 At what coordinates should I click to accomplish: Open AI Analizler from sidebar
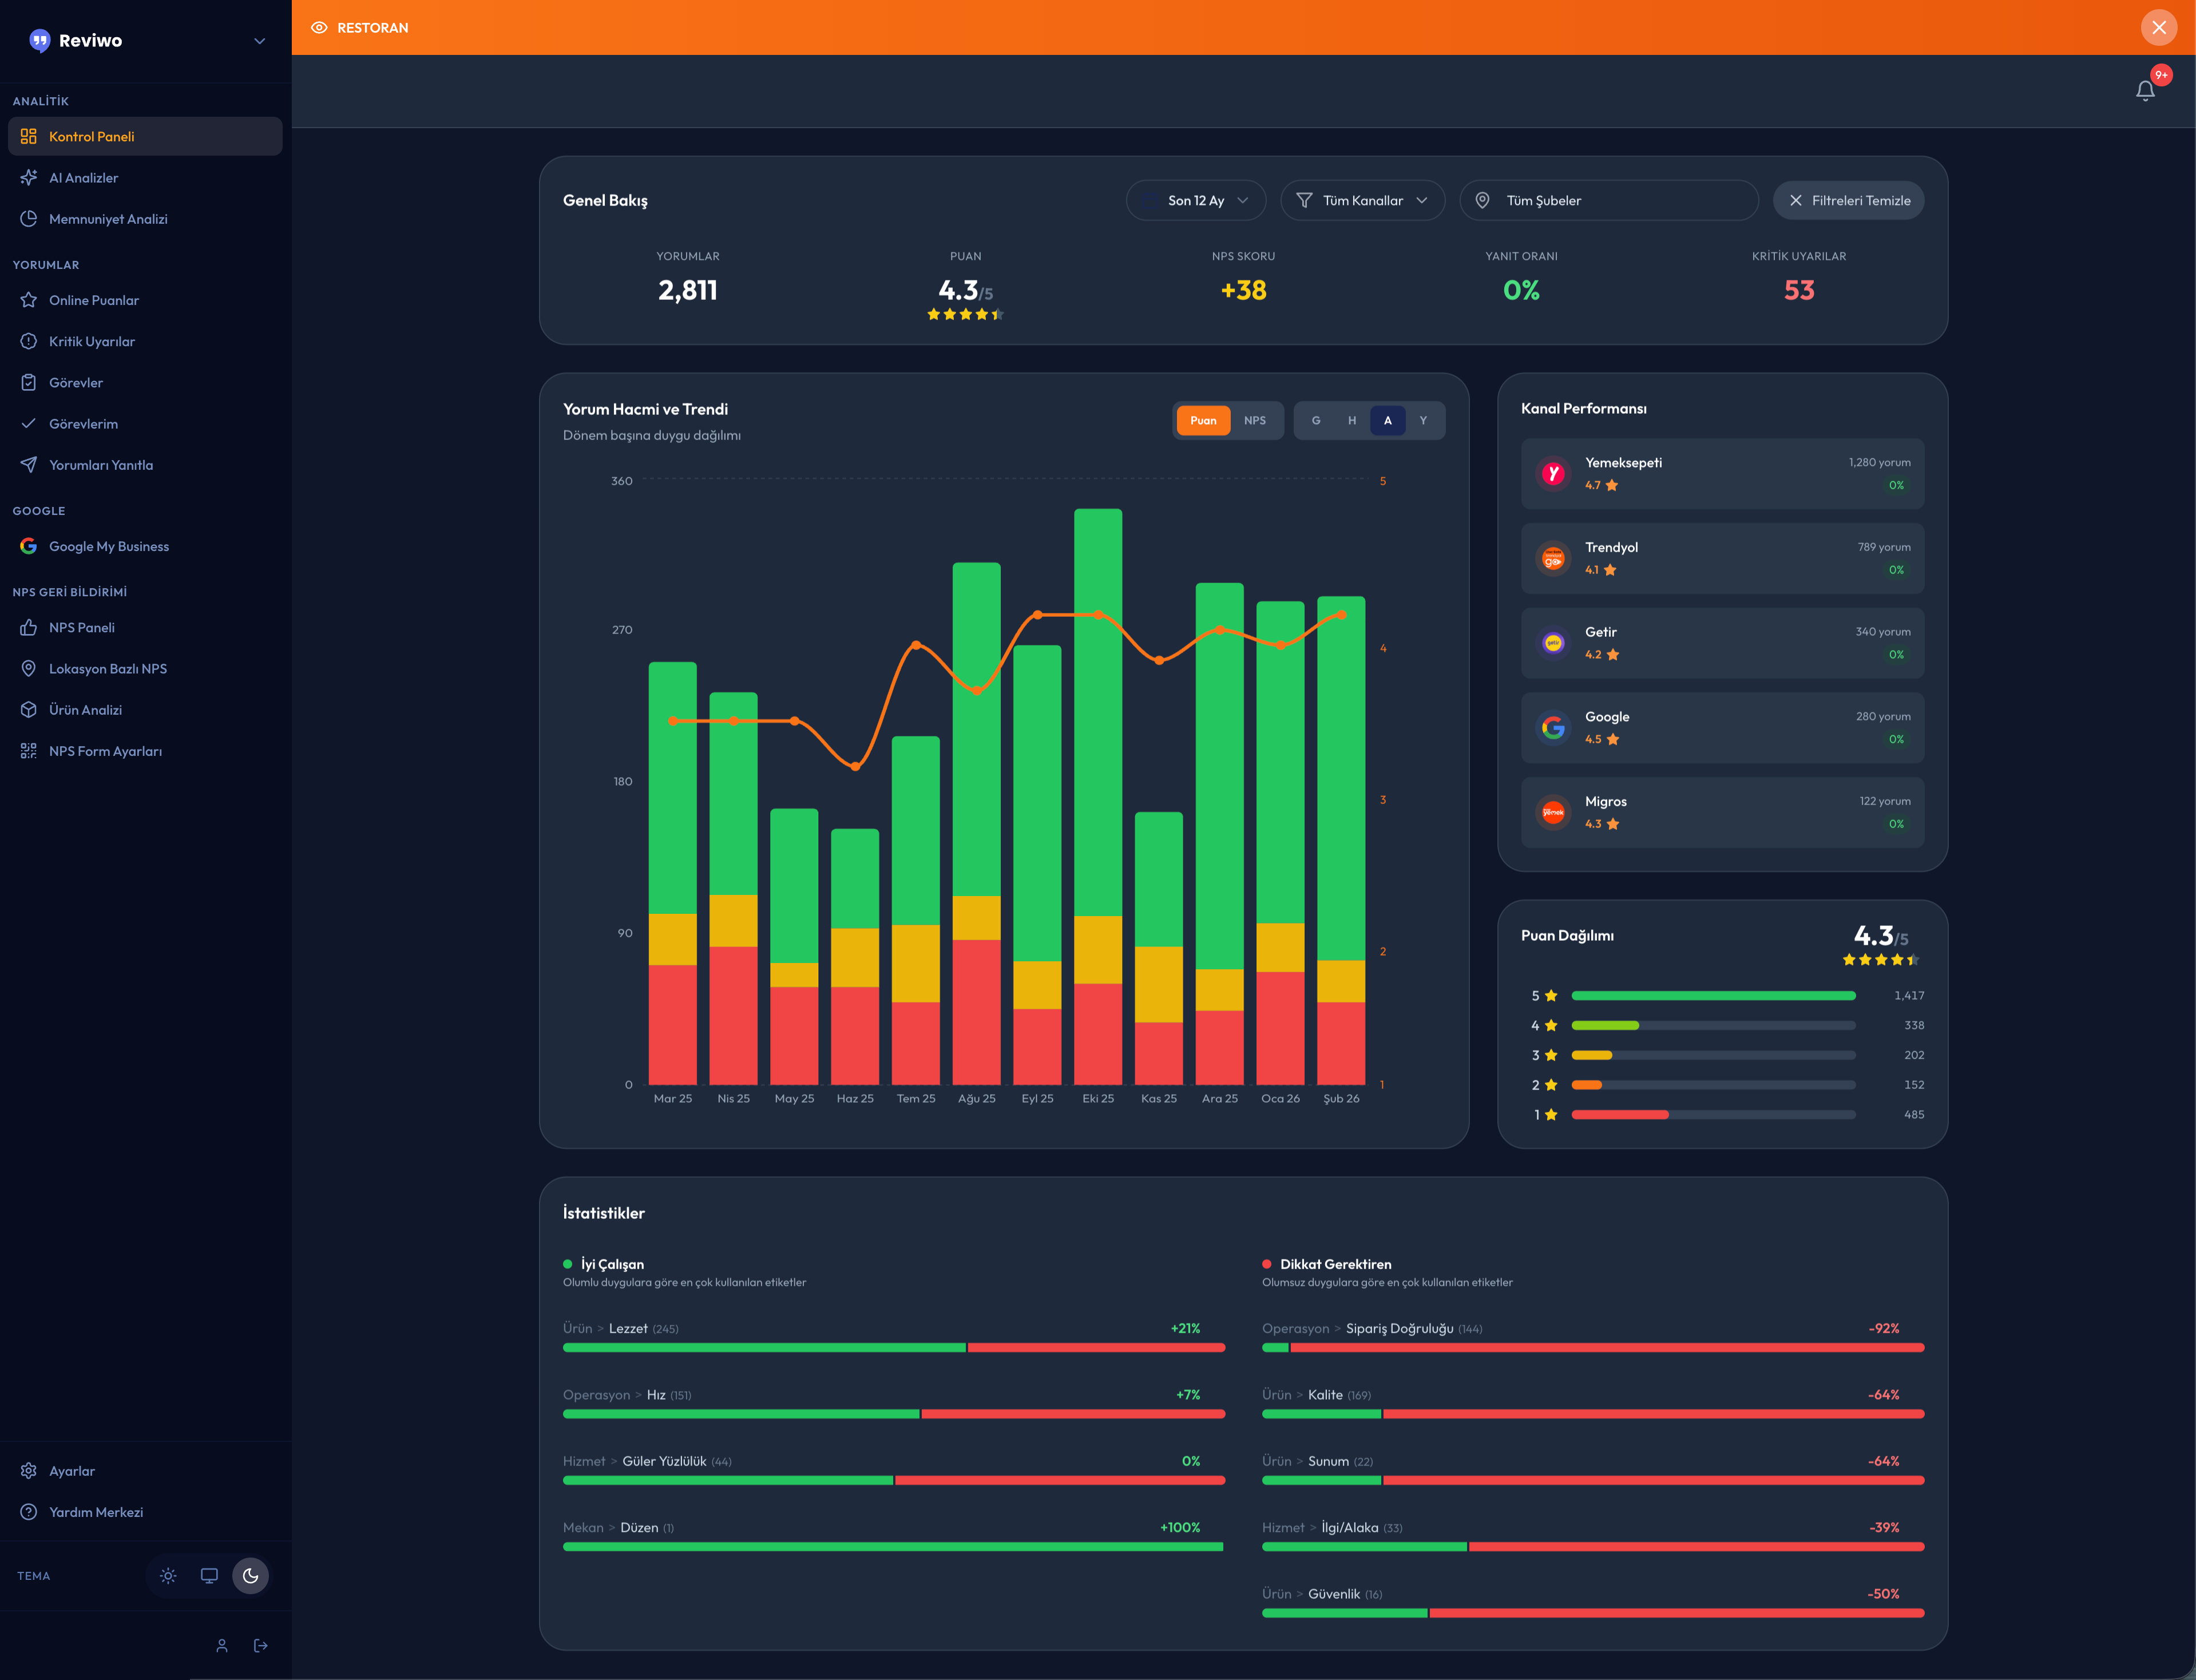[x=83, y=178]
